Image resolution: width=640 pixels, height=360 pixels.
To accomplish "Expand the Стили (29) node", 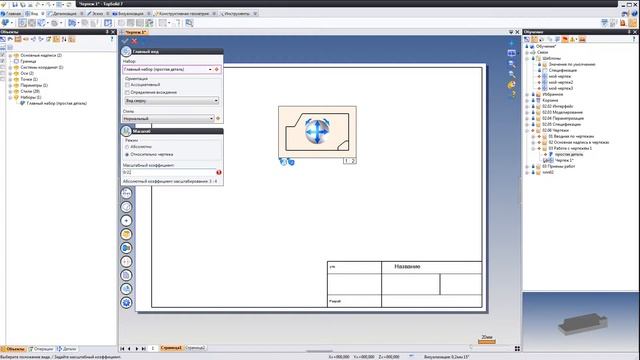I will pos(10,91).
